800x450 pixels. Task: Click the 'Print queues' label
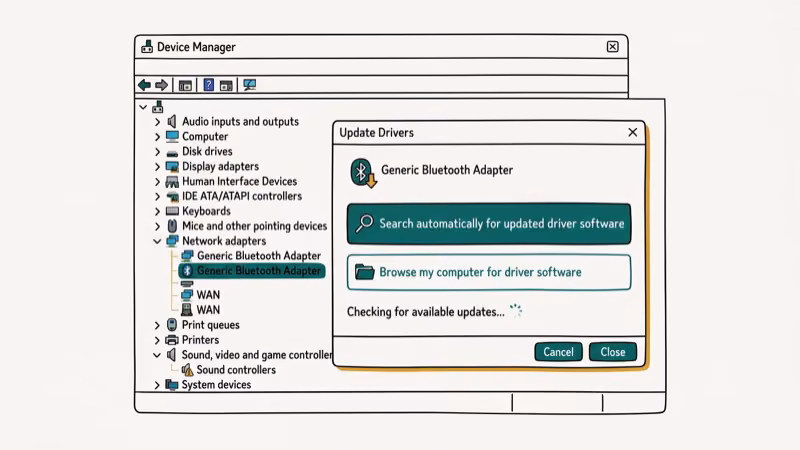(211, 325)
